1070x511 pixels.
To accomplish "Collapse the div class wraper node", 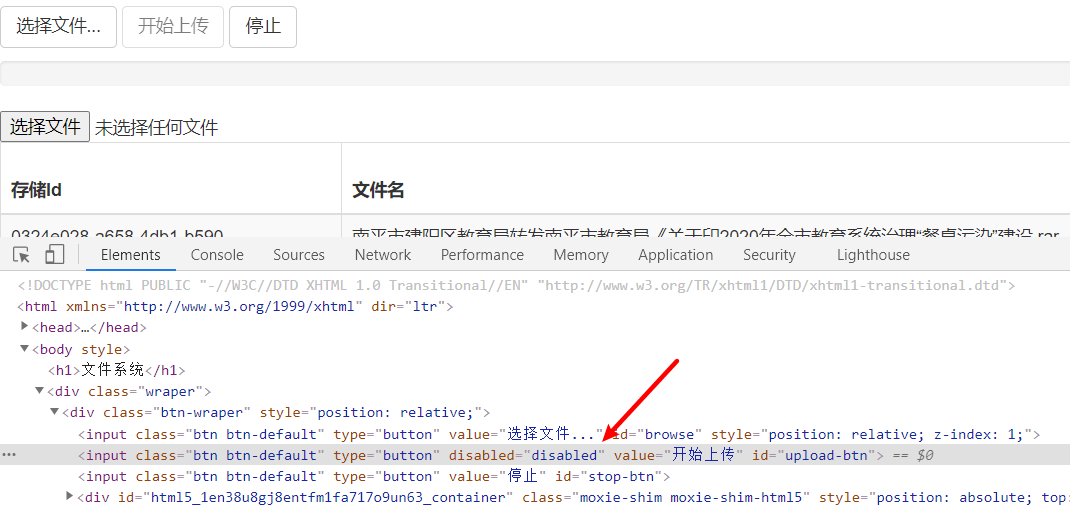I will pos(40,391).
